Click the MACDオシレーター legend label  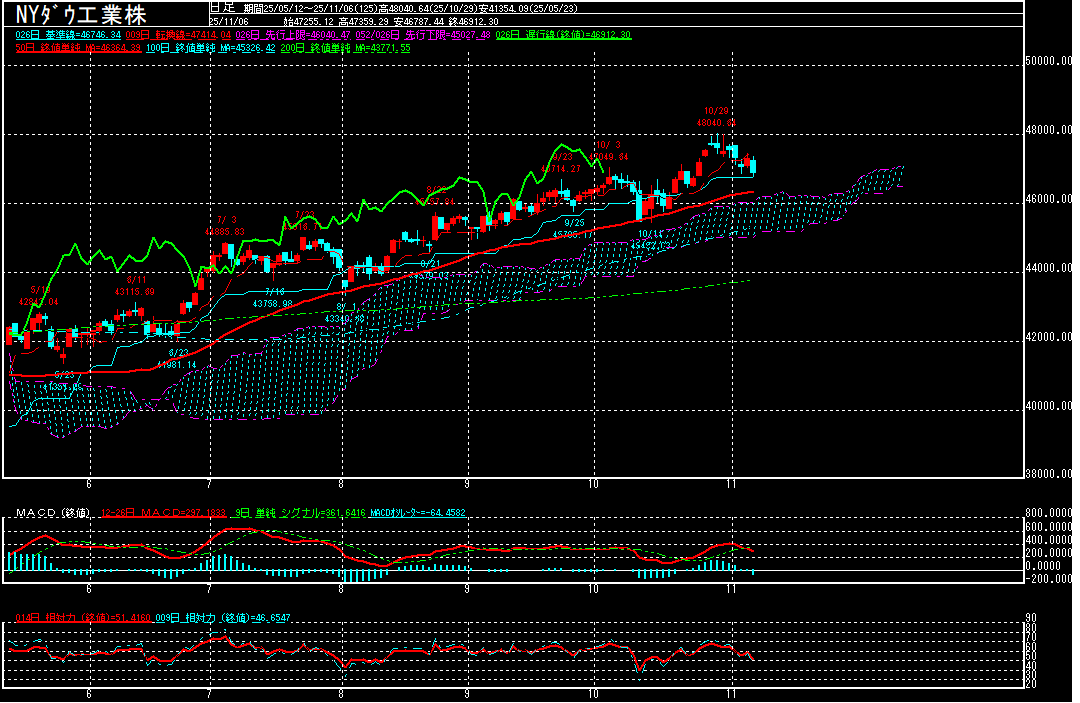pyautogui.click(x=418, y=513)
